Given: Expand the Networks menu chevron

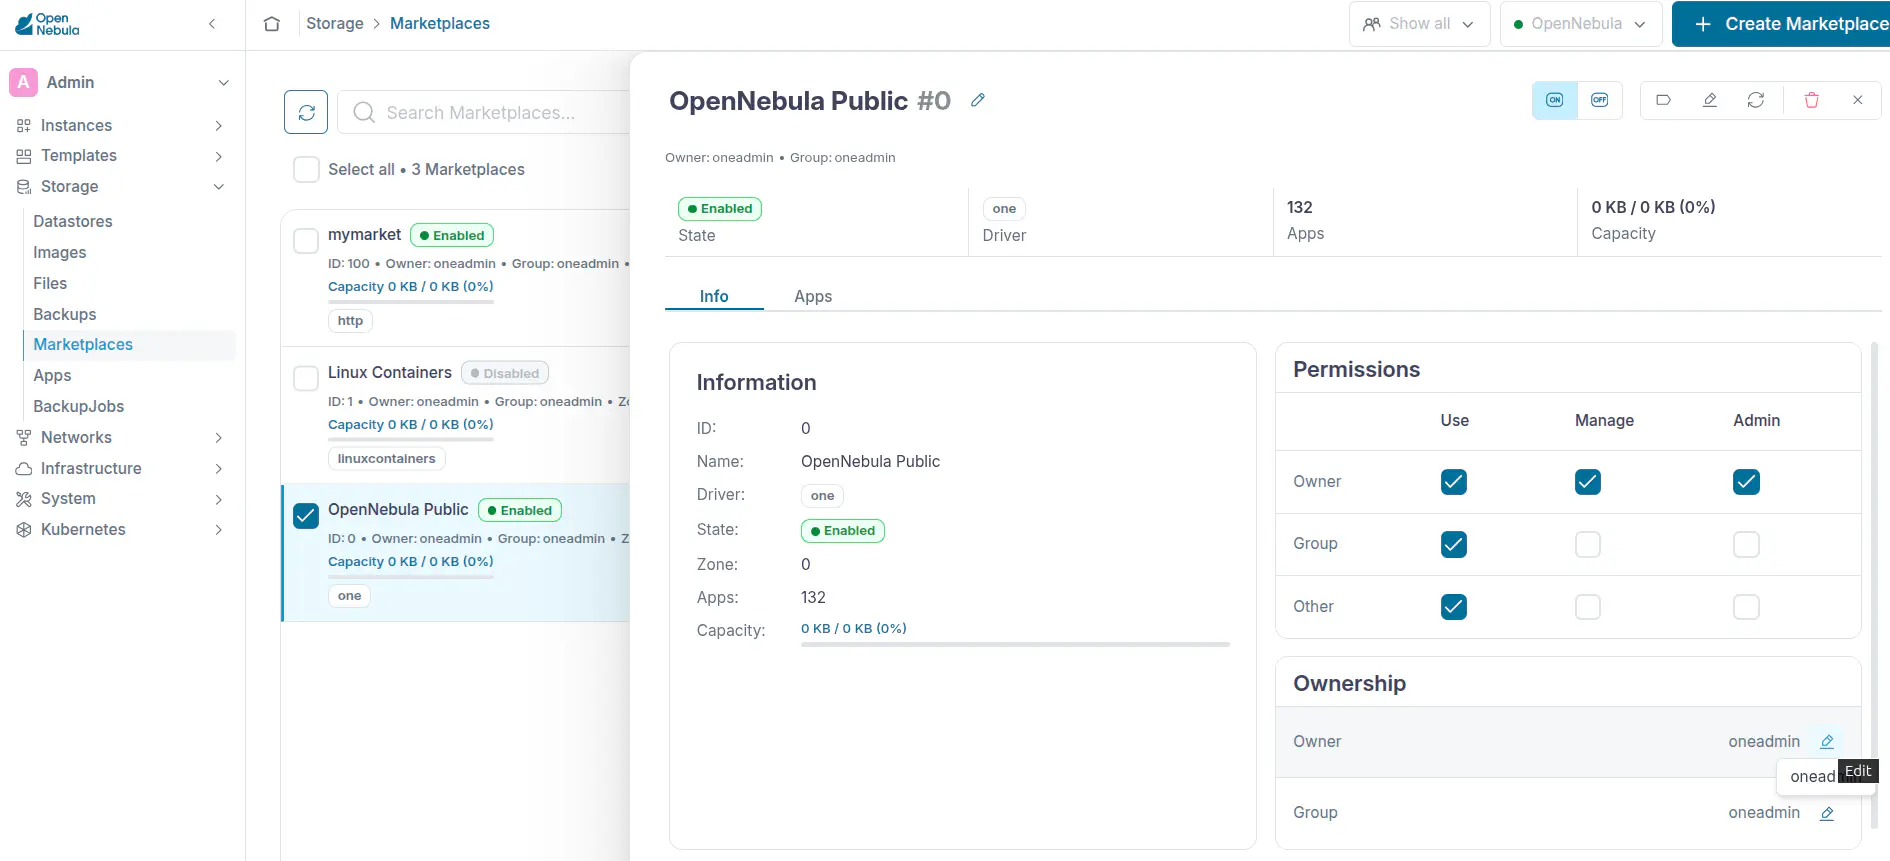Looking at the screenshot, I should coord(219,437).
